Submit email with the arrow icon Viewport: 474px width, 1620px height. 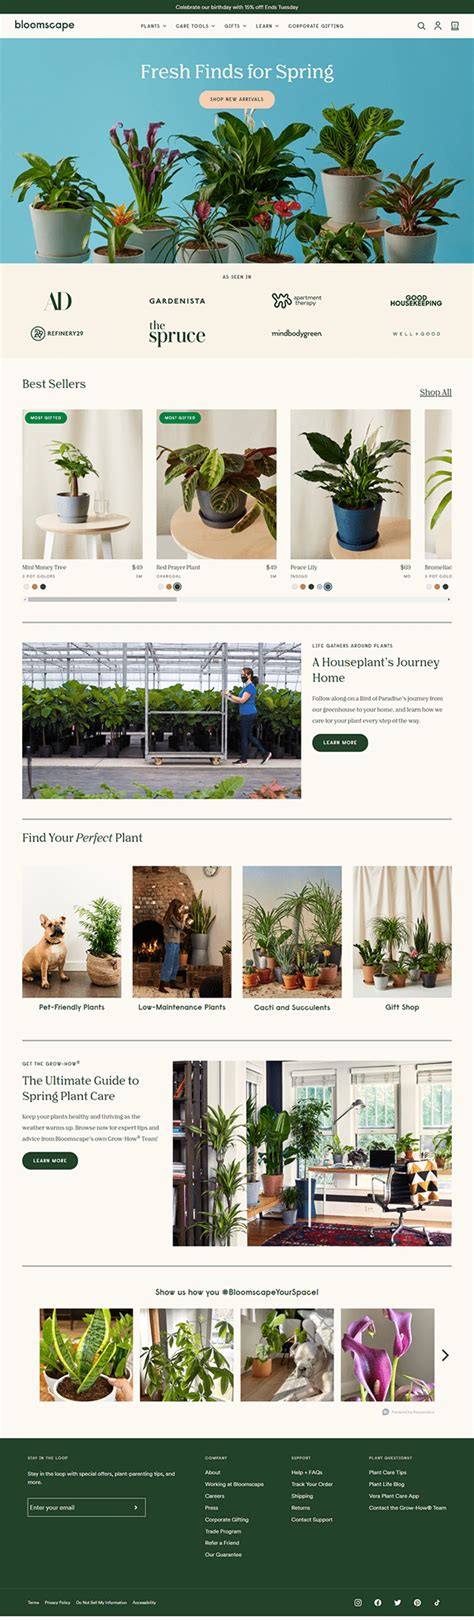pyautogui.click(x=136, y=1507)
